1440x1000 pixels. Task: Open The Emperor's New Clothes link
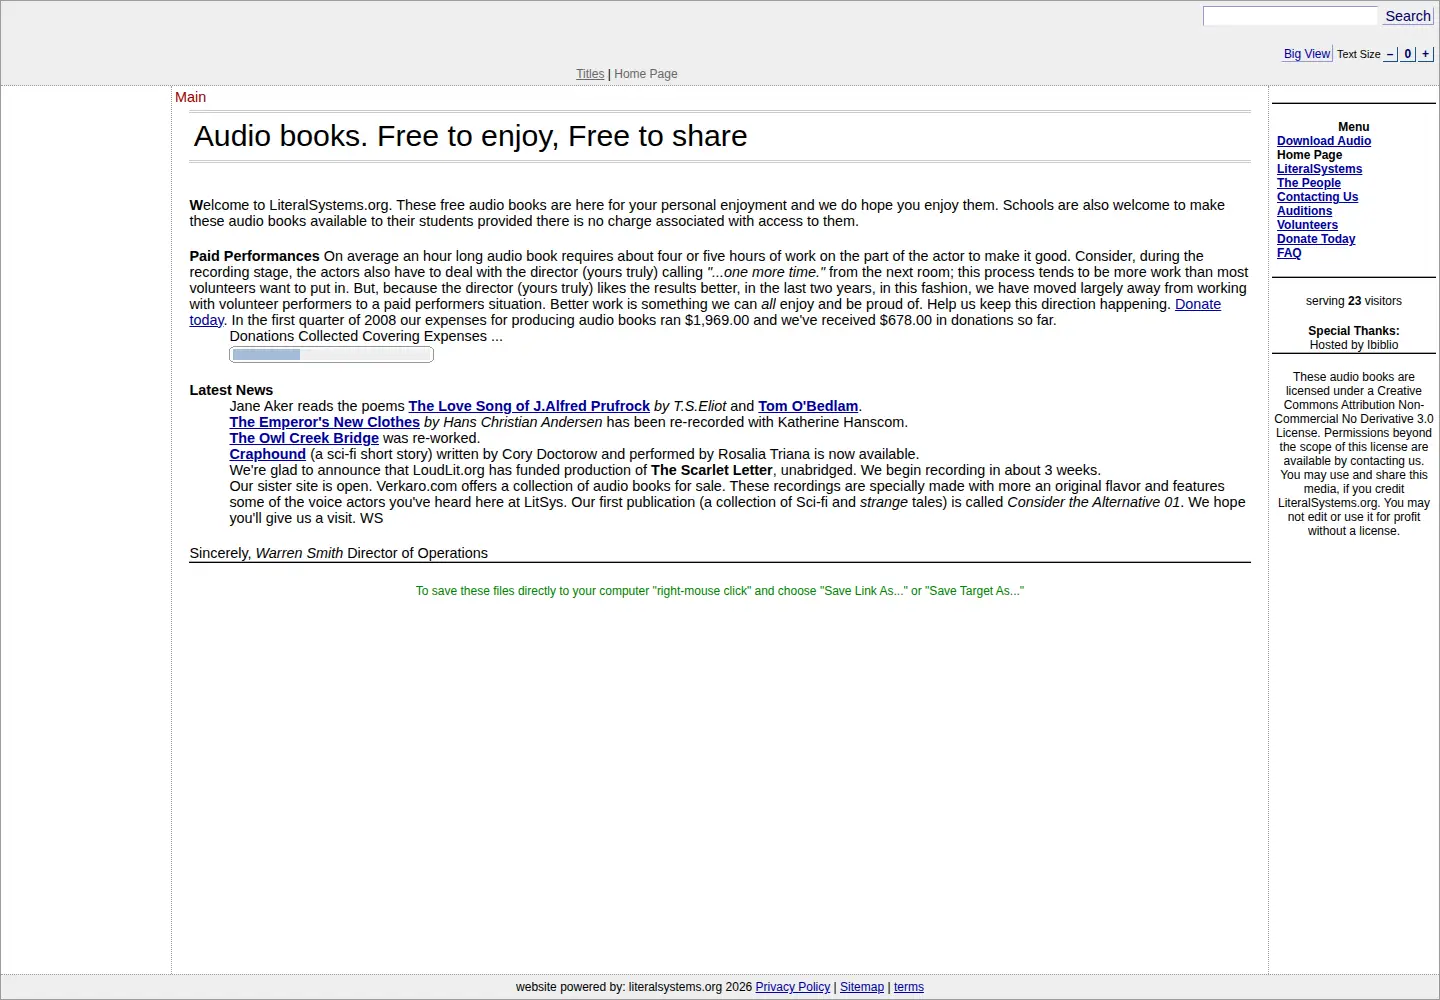(x=324, y=422)
